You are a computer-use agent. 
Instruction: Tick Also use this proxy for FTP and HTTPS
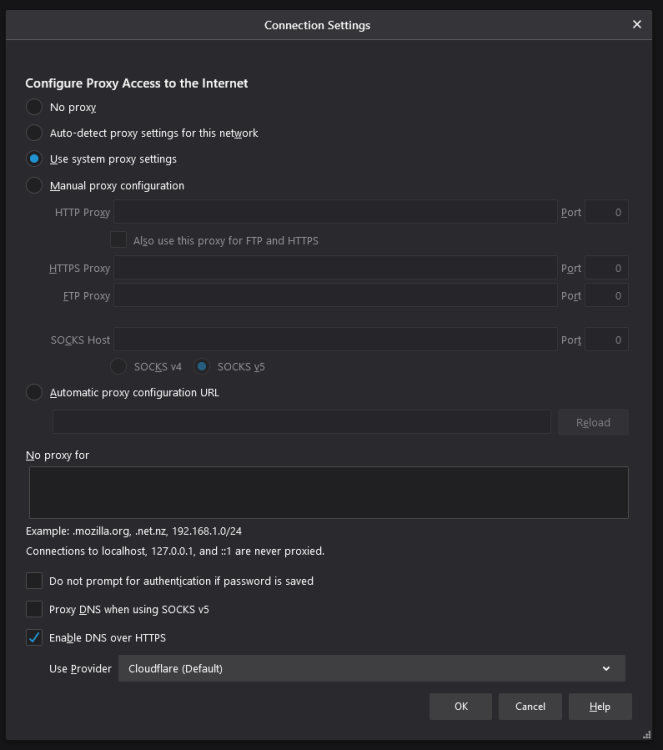click(x=118, y=240)
